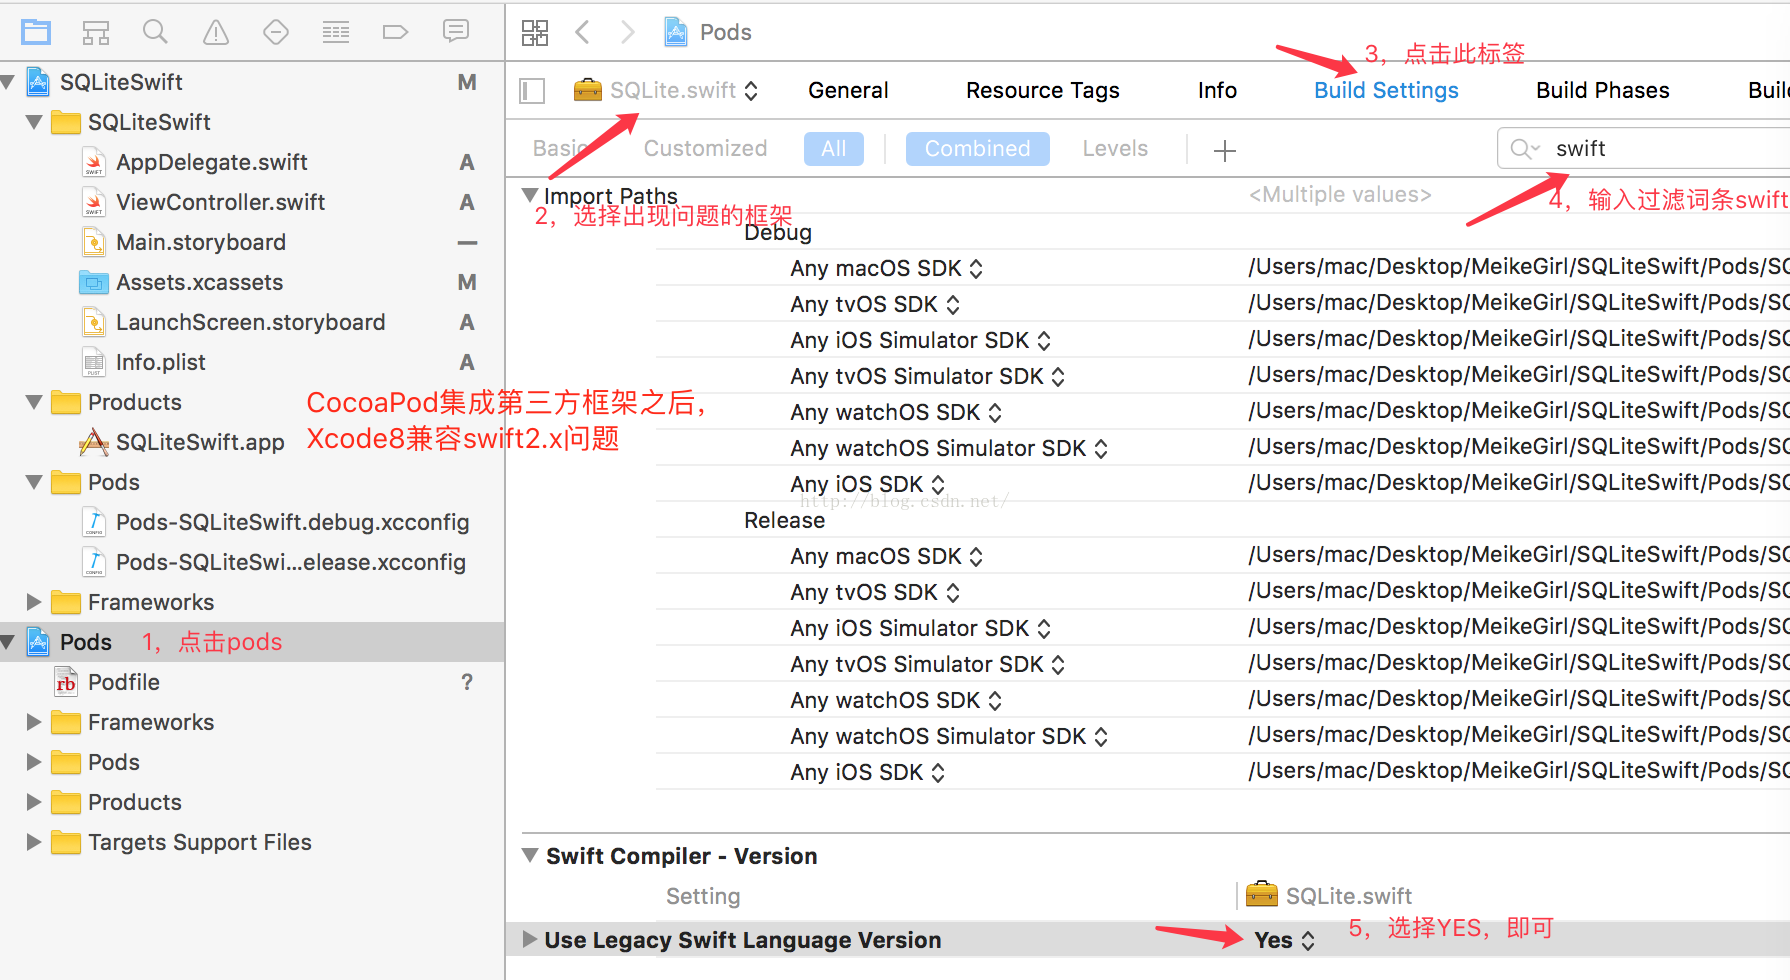Click the Report navigator speech-bubble icon

click(x=456, y=31)
